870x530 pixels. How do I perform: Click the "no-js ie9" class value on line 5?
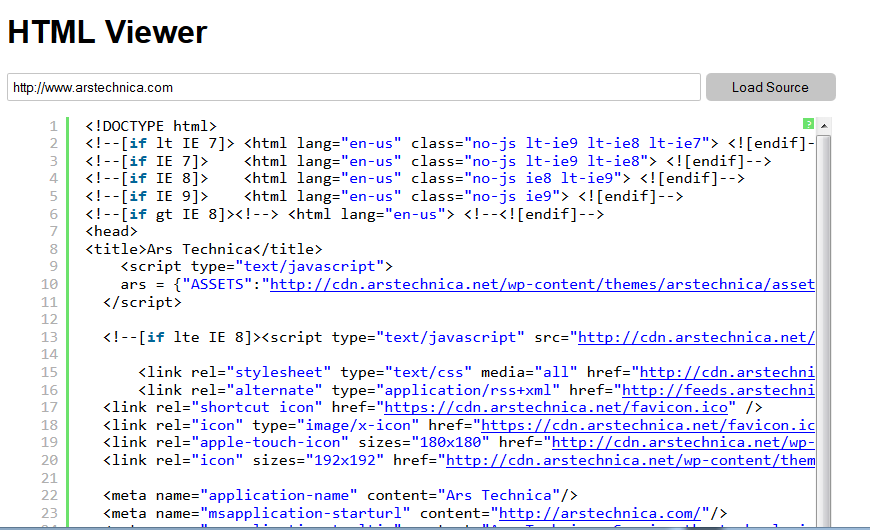[513, 196]
